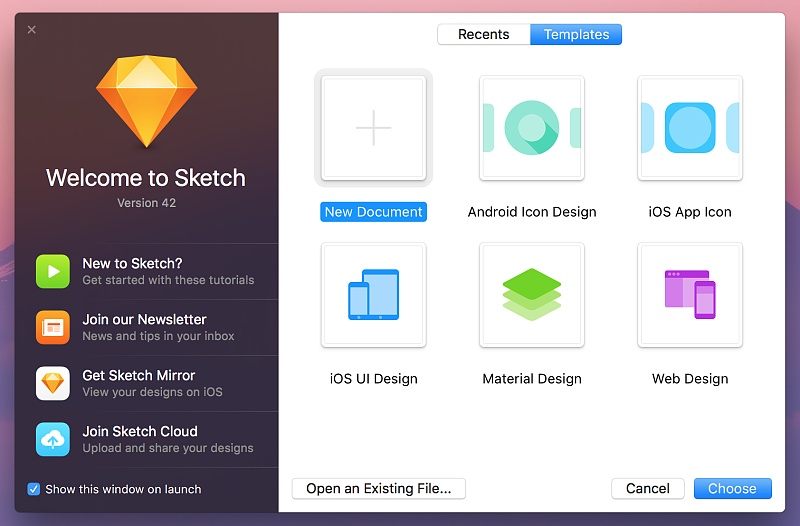Click 'View your designs on iOS' text
Screen dimensions: 800x526
click(x=153, y=392)
